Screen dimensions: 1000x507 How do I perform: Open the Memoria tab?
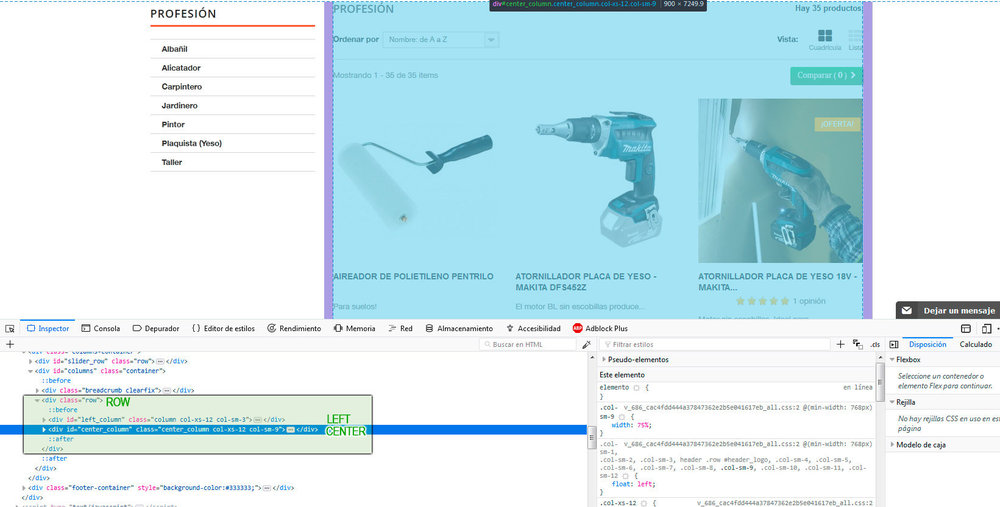click(x=354, y=328)
